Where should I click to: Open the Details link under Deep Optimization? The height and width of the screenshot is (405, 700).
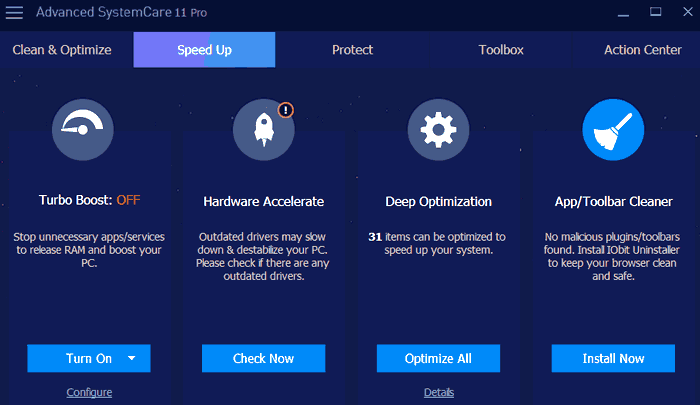pos(439,392)
